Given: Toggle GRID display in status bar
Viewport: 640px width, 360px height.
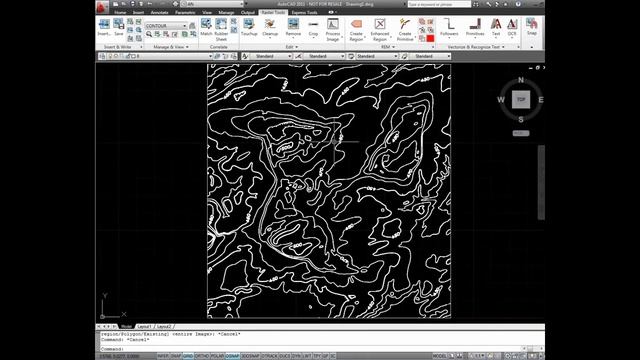Looking at the screenshot, I should coord(188,356).
